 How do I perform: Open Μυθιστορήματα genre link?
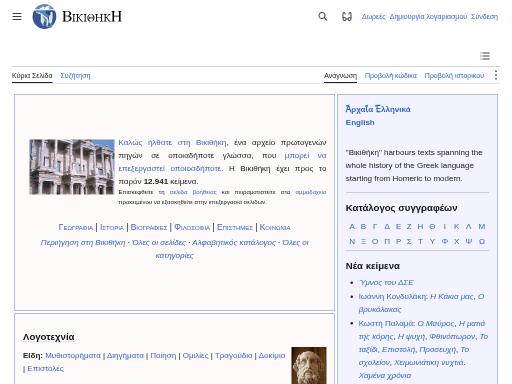tap(73, 355)
